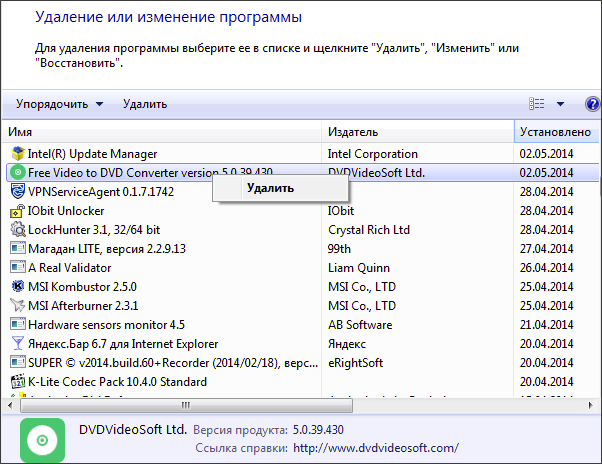Click the Яндекс.Бар glass icon
Viewport: 602px width, 464px height.
[18, 343]
